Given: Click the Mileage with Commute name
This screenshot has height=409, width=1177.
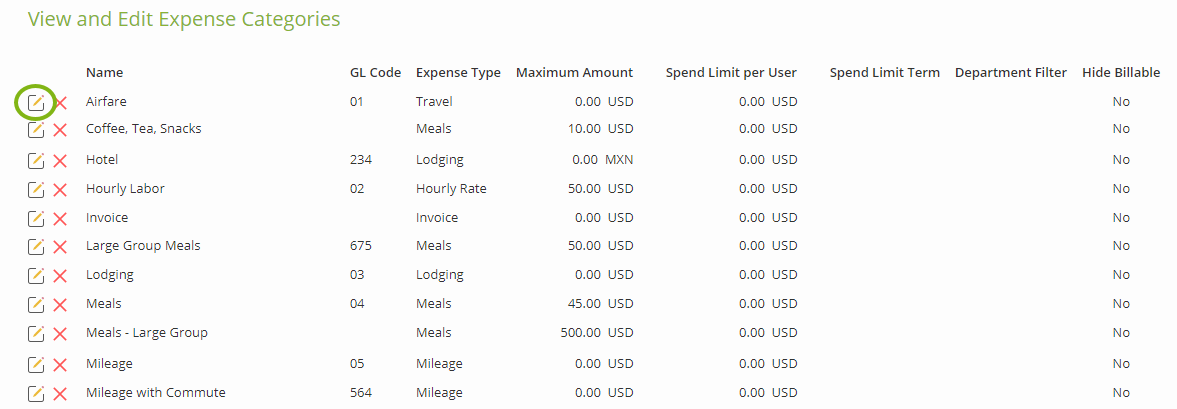Looking at the screenshot, I should (155, 392).
